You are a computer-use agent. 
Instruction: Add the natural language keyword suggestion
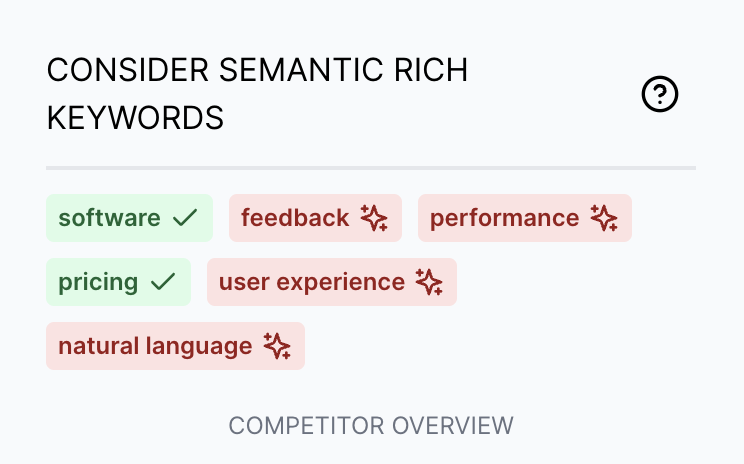[x=175, y=346]
